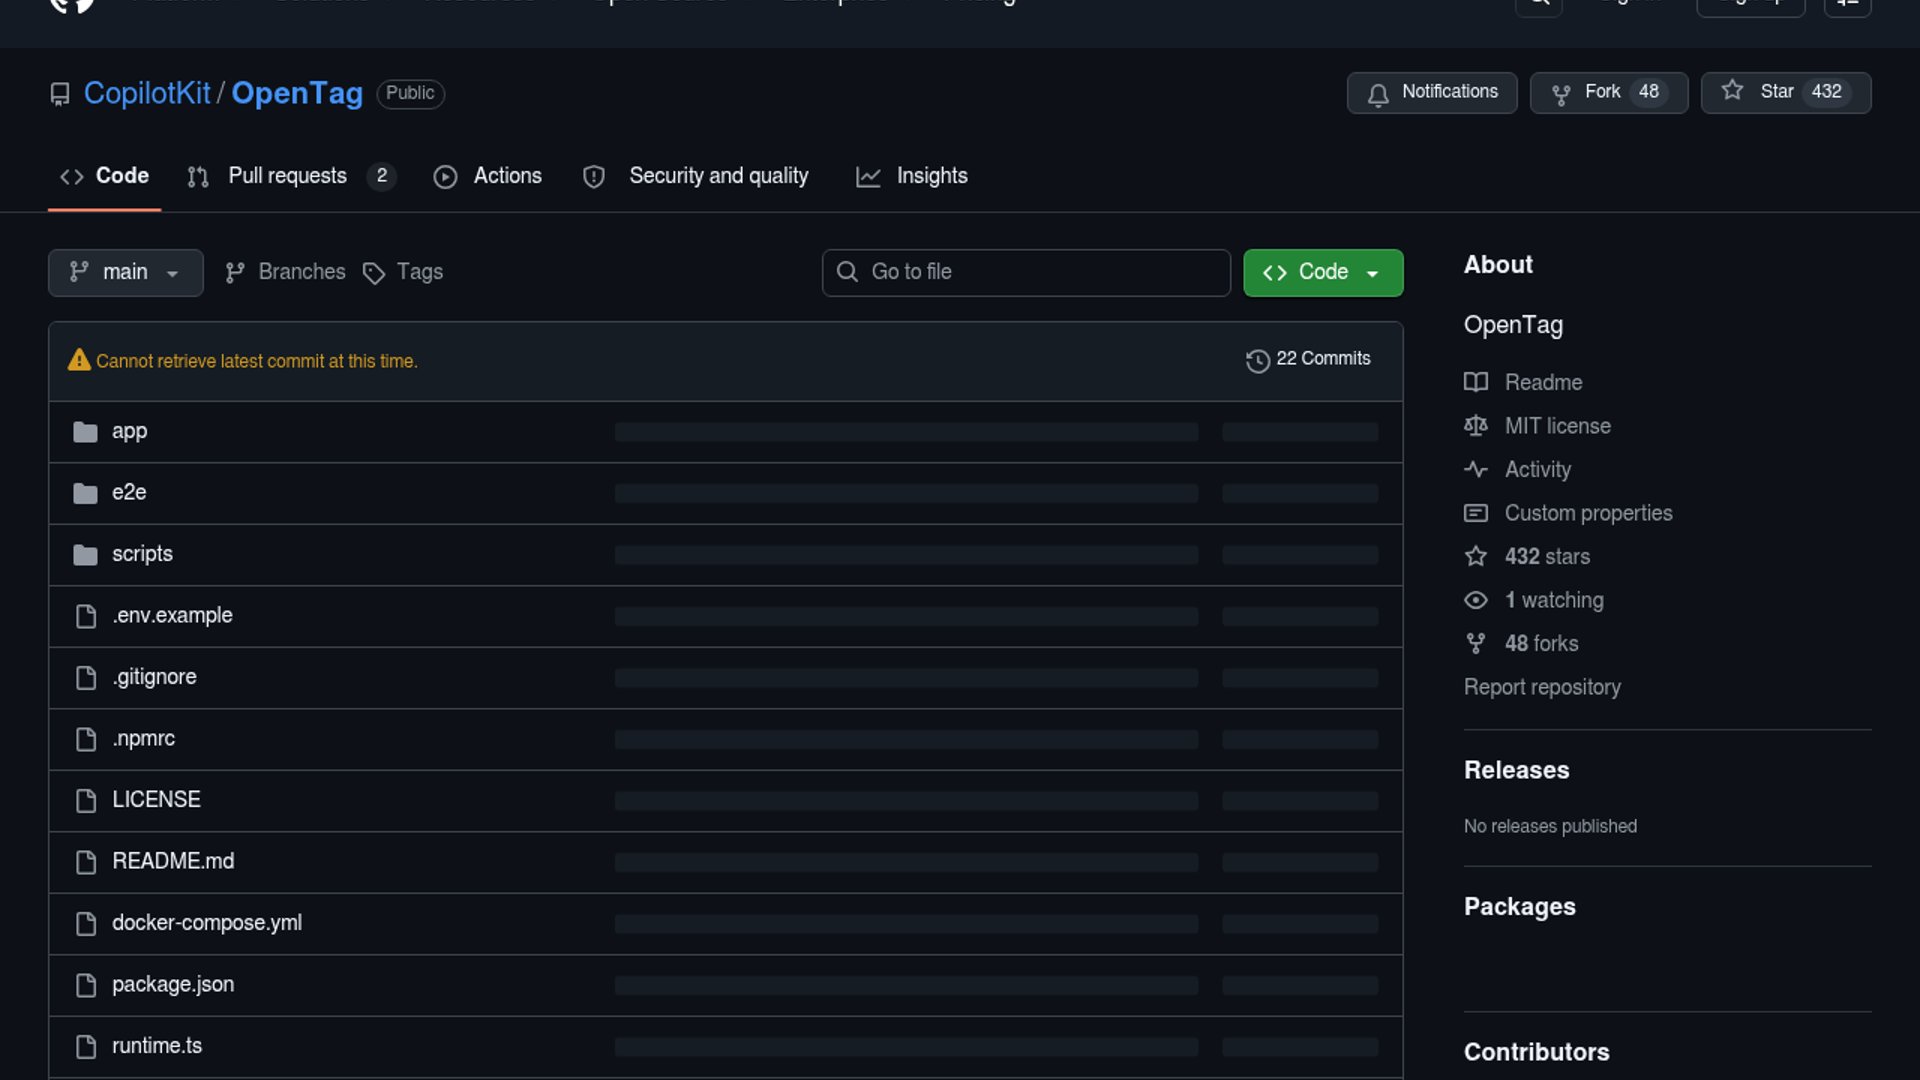
Task: Open the .env.example file
Action: pos(172,615)
